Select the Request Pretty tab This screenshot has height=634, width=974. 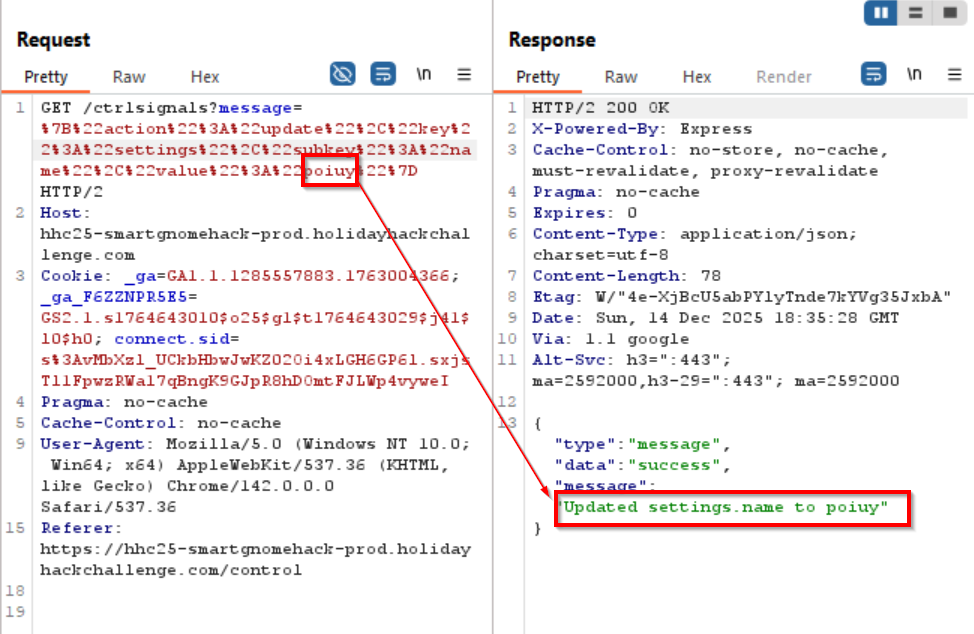(x=46, y=77)
